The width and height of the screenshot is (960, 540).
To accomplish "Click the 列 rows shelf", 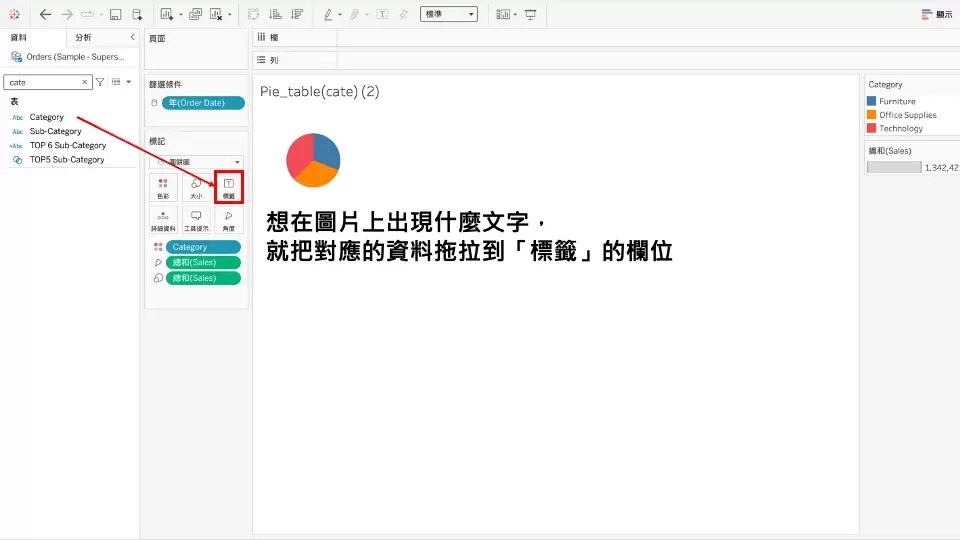I will tap(606, 60).
